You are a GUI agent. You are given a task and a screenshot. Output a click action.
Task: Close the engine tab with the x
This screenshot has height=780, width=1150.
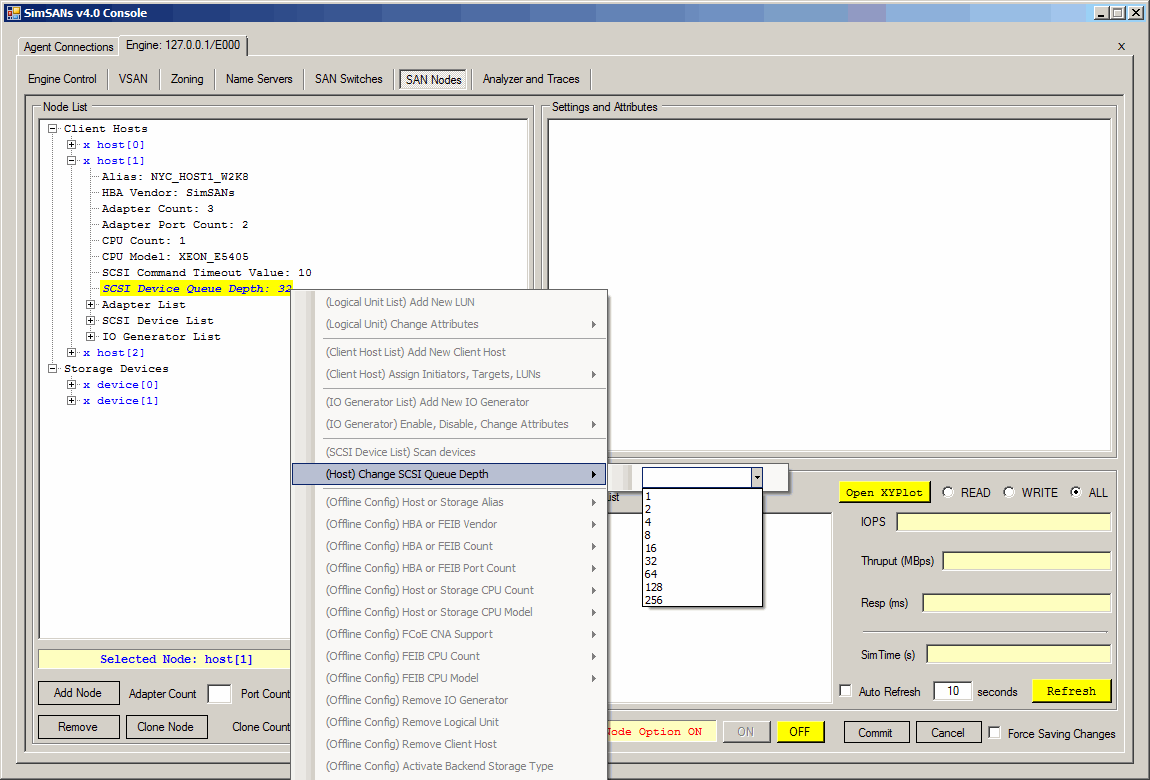click(x=1121, y=46)
